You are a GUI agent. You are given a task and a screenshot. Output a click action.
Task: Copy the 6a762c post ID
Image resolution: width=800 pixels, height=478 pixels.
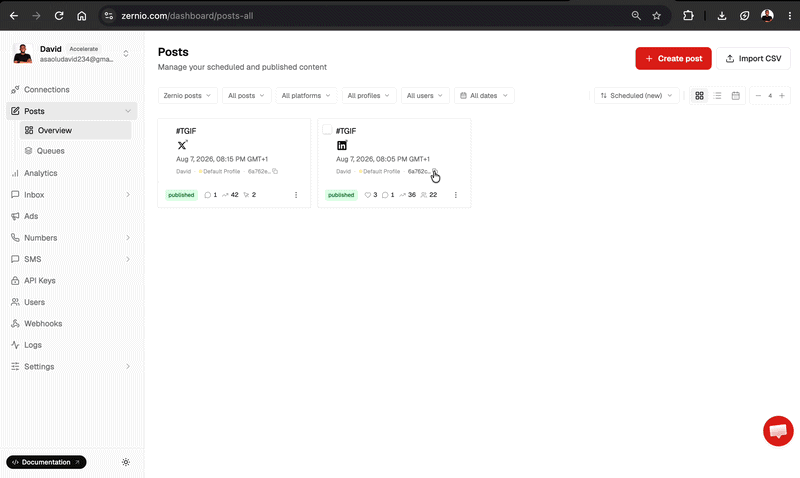435,171
